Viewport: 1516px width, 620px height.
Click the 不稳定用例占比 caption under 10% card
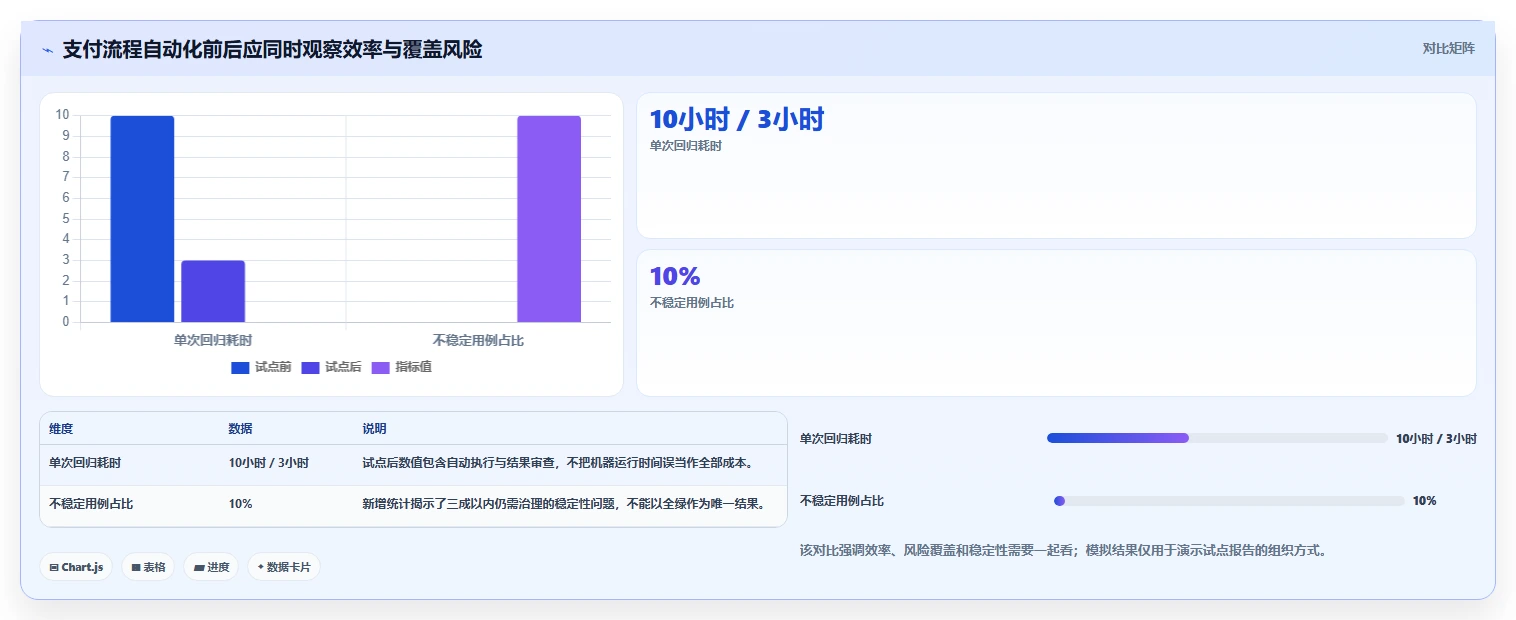point(692,303)
